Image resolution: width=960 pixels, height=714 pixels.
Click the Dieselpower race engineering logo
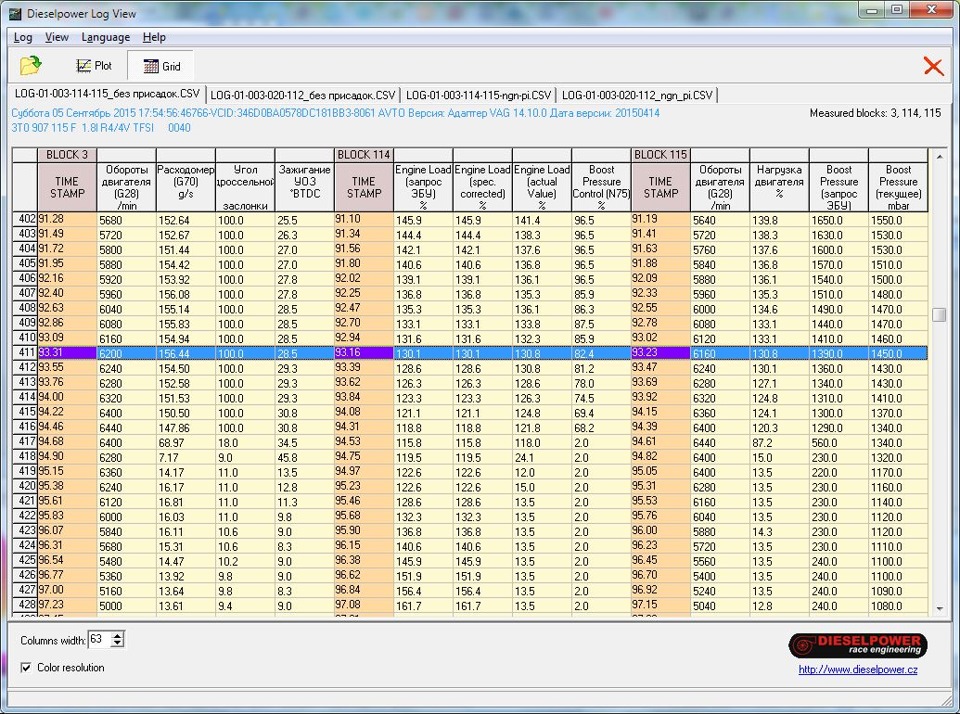click(x=857, y=645)
